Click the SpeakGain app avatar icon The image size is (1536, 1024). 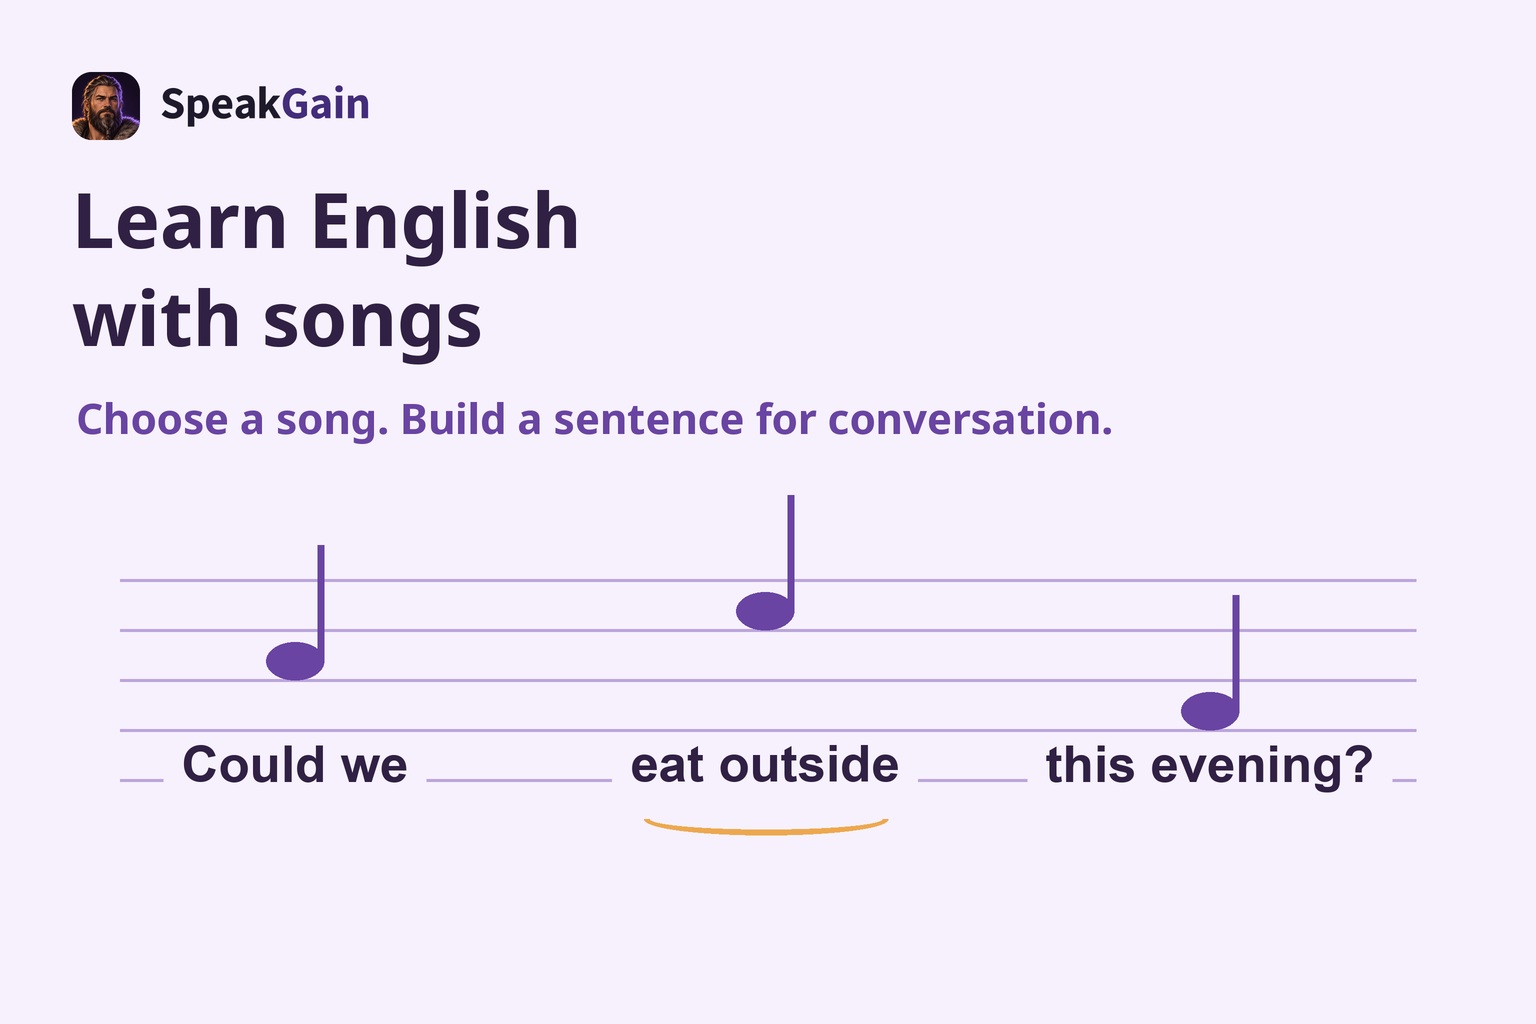click(x=106, y=106)
